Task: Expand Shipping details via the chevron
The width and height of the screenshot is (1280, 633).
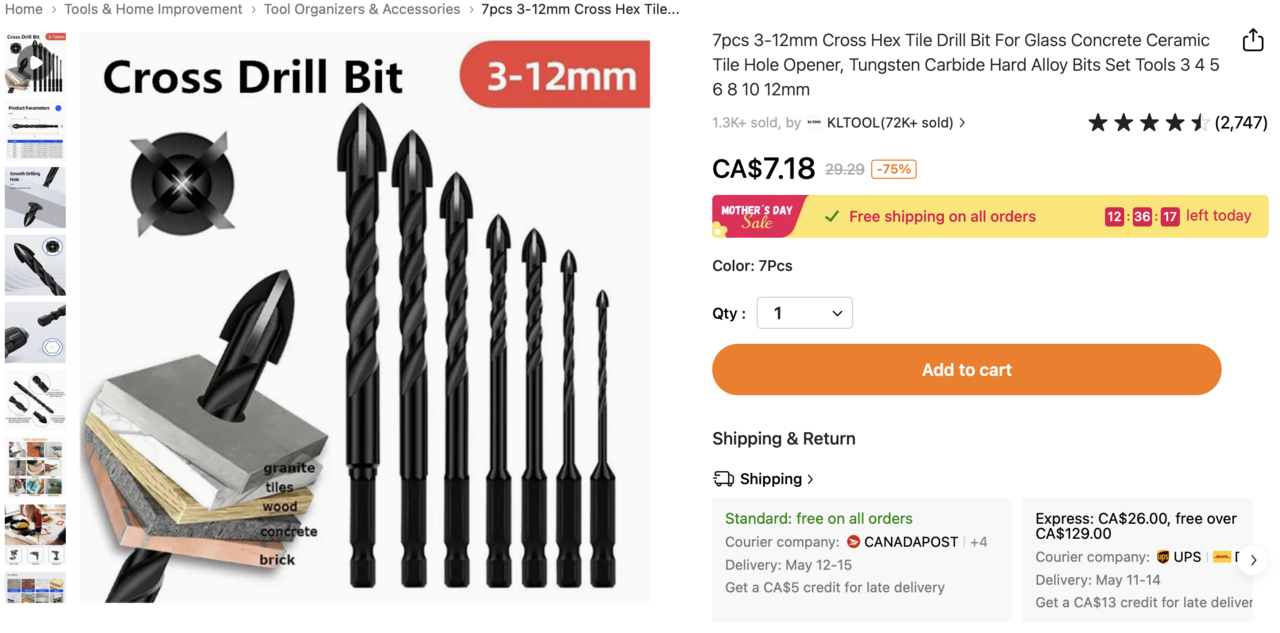Action: (x=810, y=479)
